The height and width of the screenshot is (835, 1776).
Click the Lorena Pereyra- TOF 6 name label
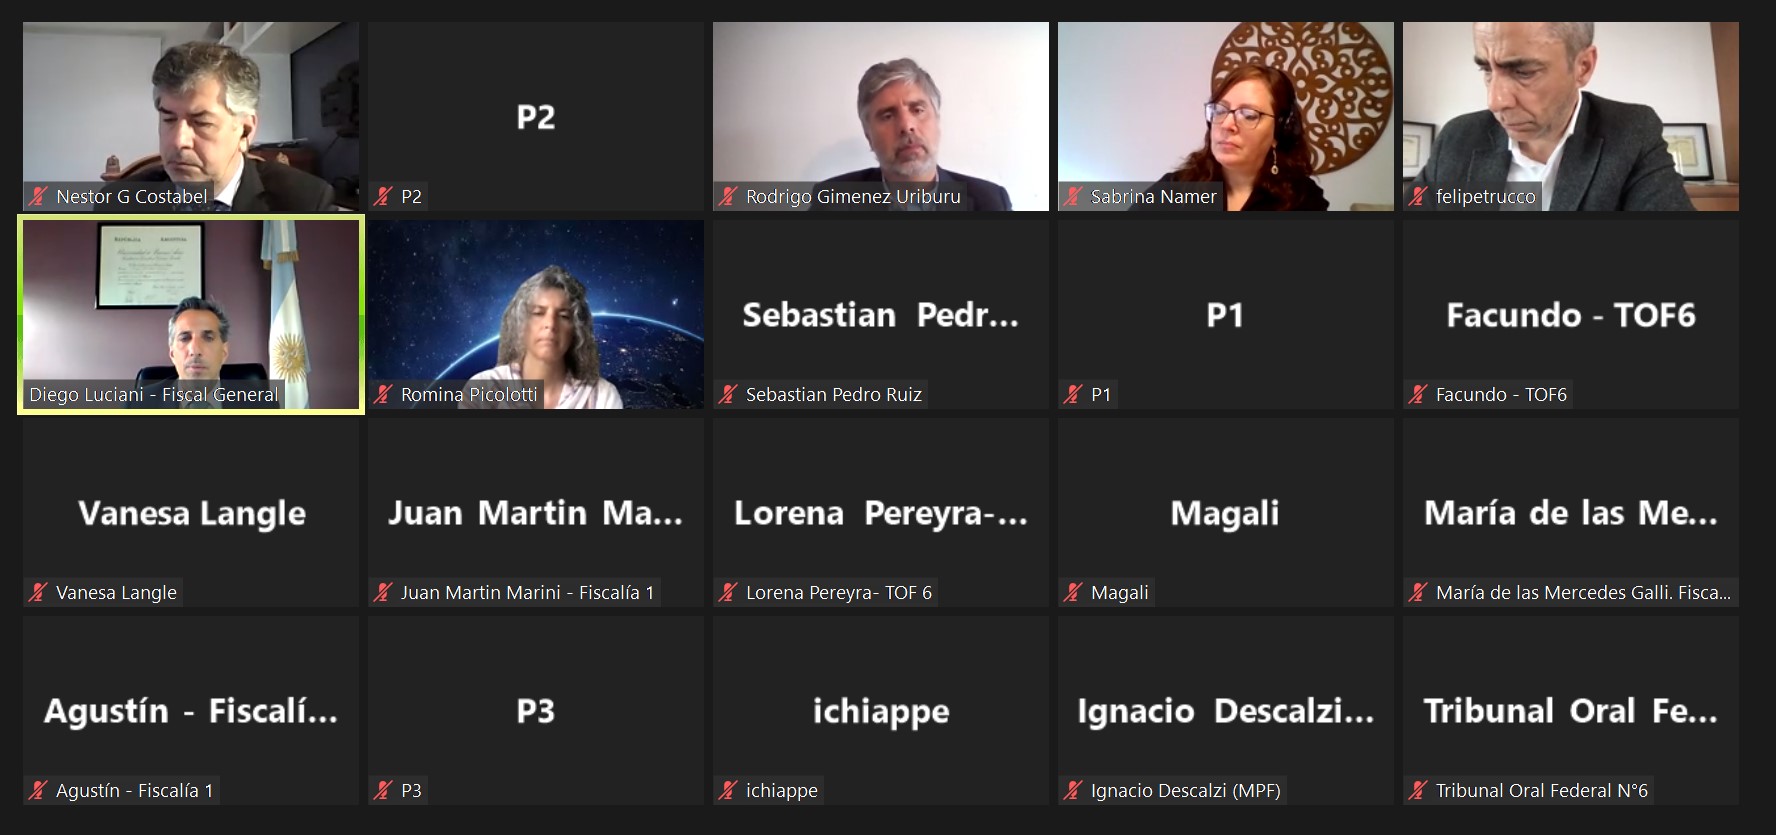coord(838,593)
